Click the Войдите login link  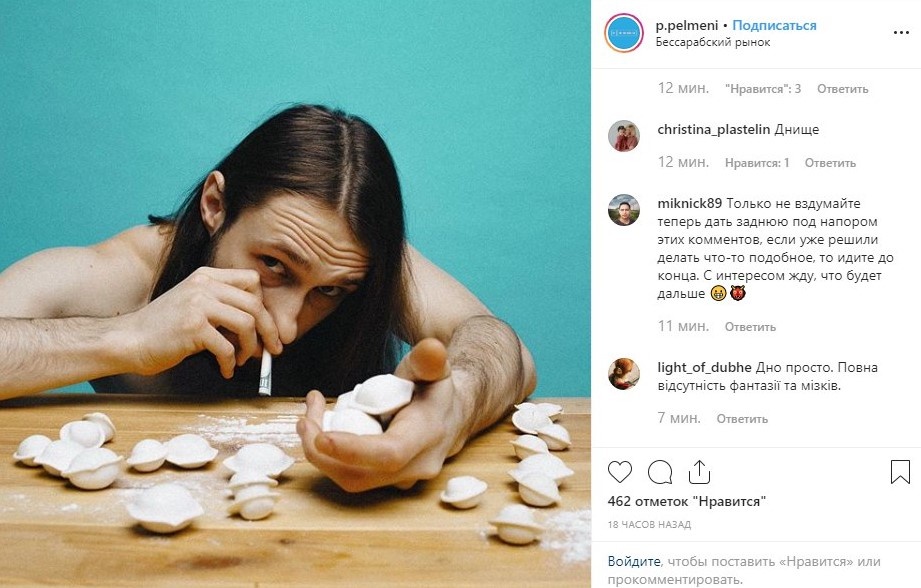pos(632,562)
